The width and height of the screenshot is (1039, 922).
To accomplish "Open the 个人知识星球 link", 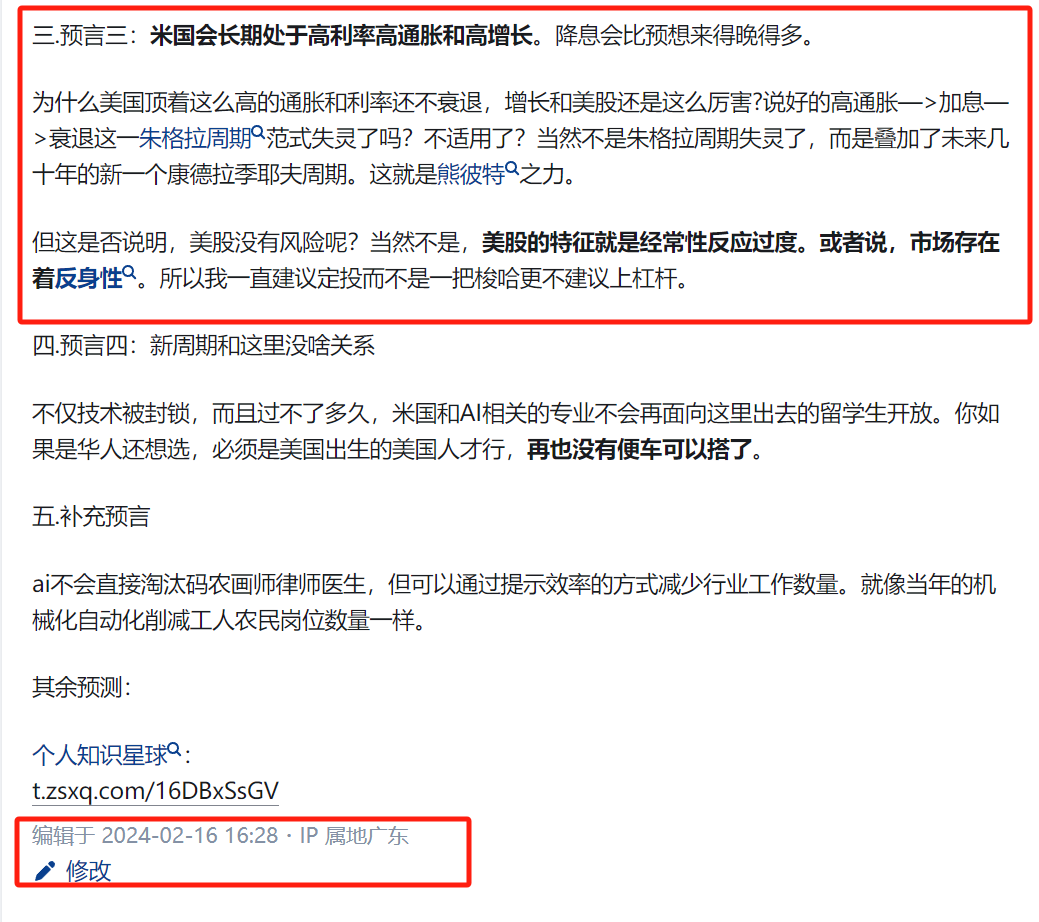I will pos(100,755).
